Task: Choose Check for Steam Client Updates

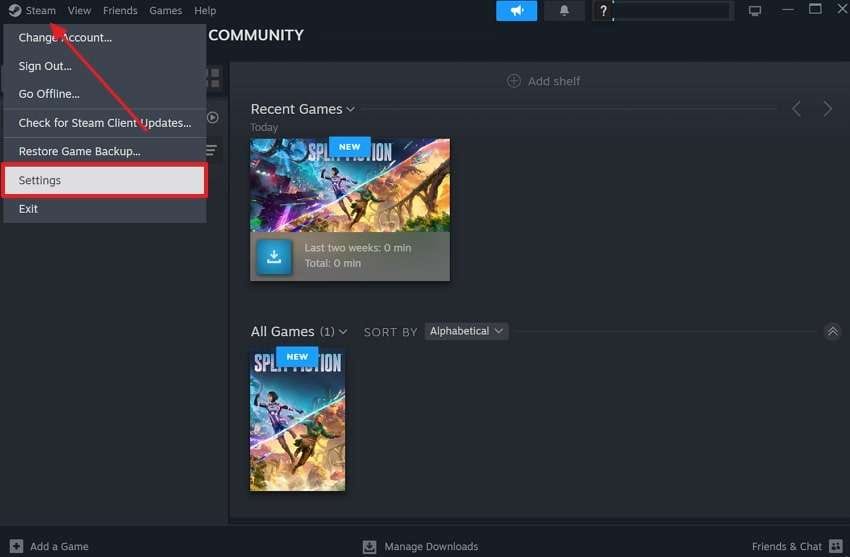Action: pyautogui.click(x=105, y=123)
